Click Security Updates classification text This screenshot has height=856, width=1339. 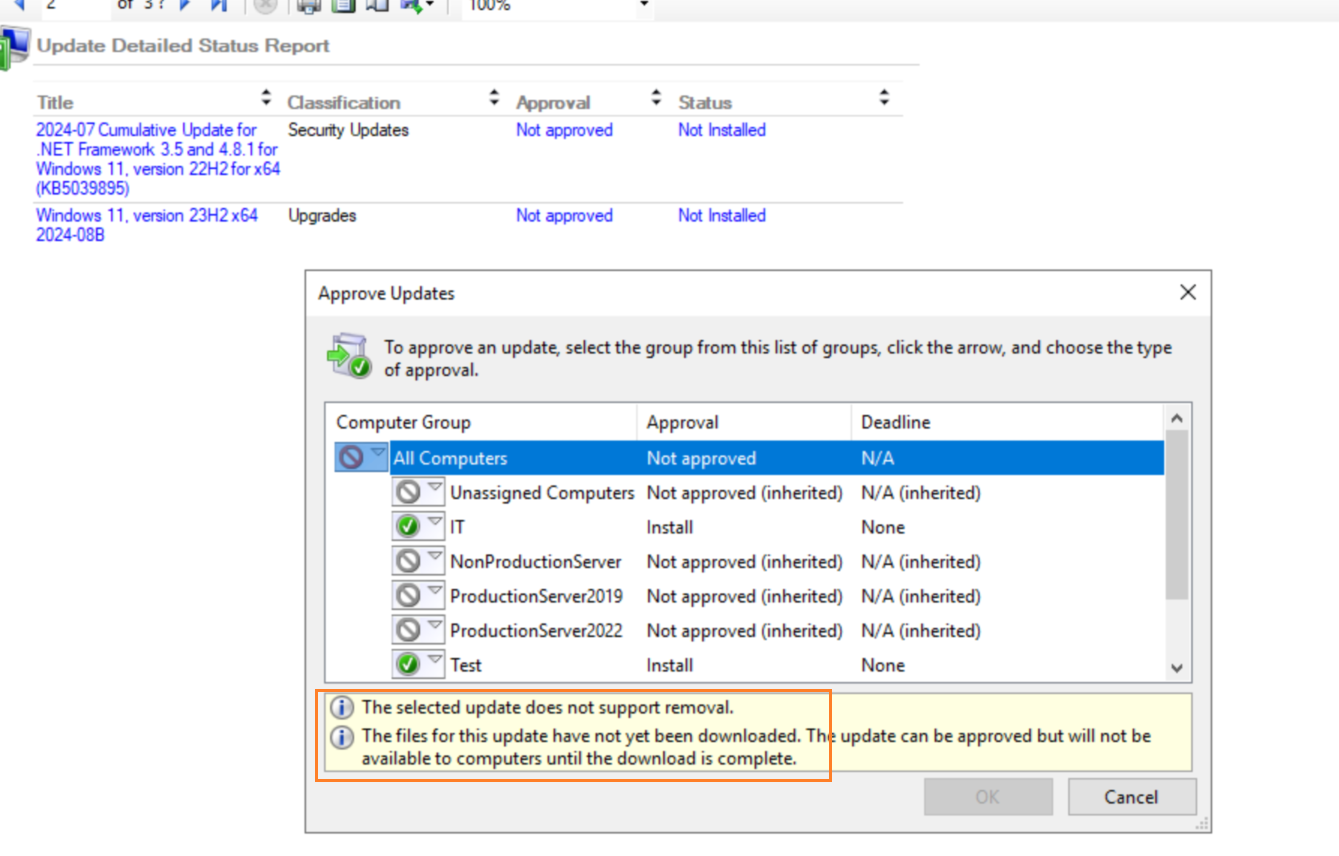pos(348,130)
